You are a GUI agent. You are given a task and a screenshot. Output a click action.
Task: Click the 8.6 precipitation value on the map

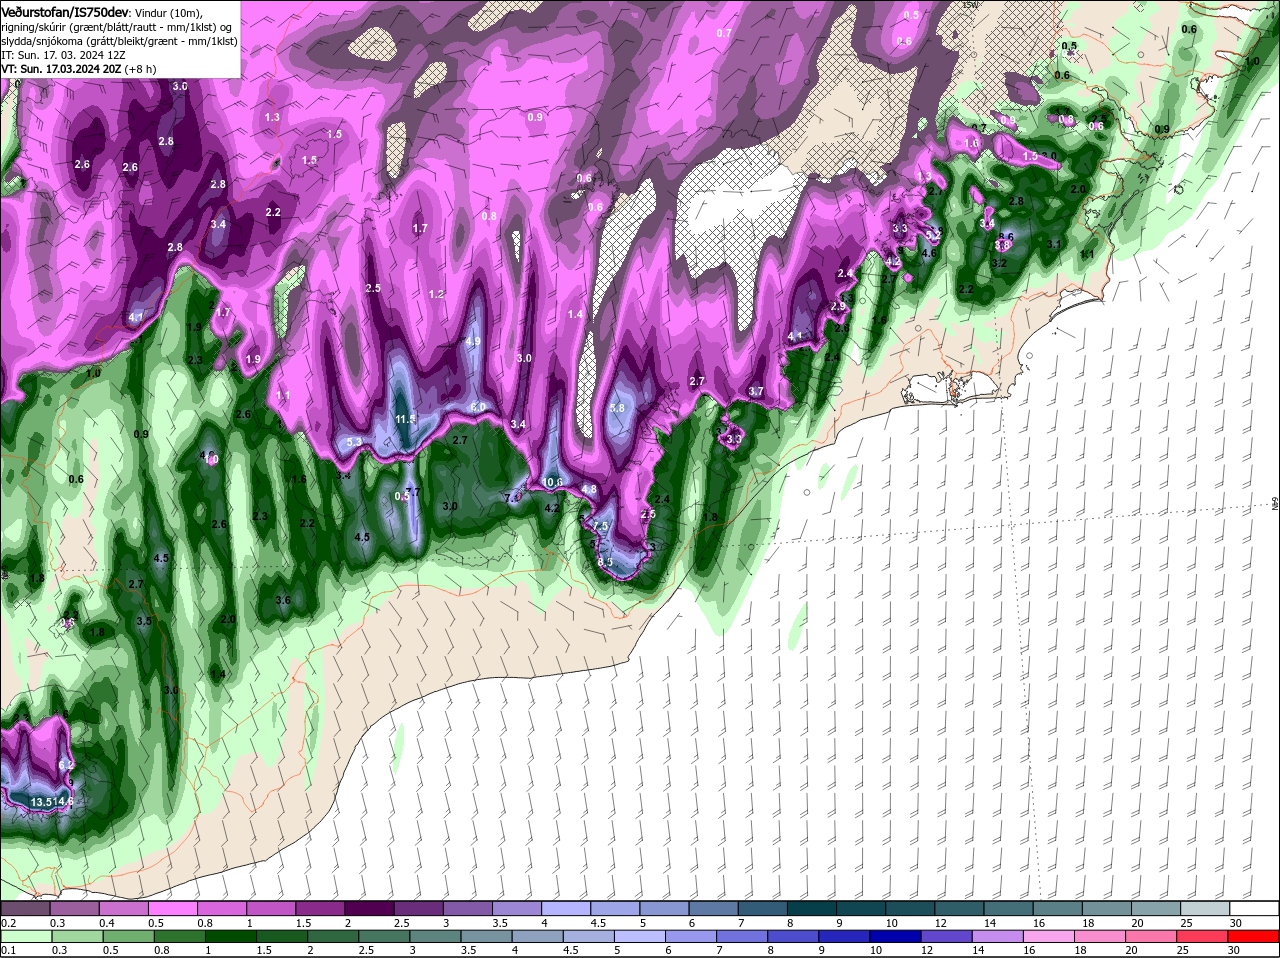click(1007, 237)
